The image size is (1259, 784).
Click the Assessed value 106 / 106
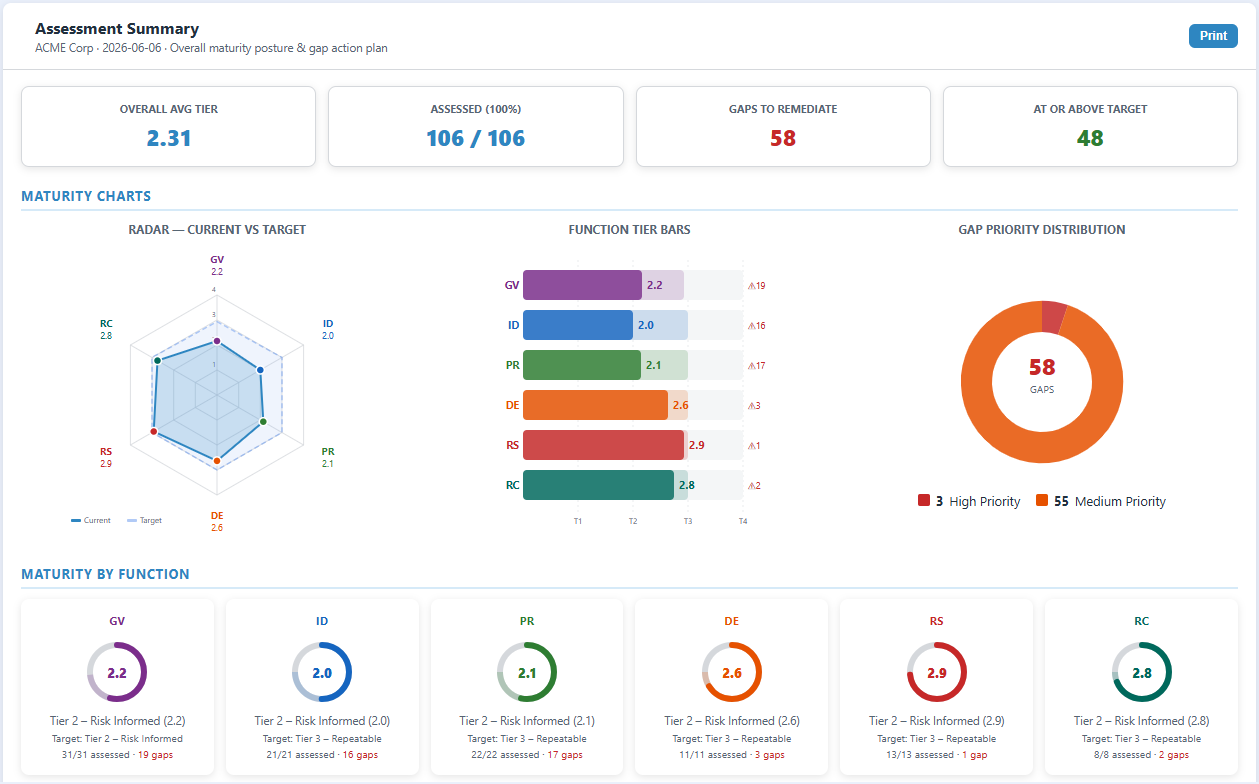tap(476, 138)
